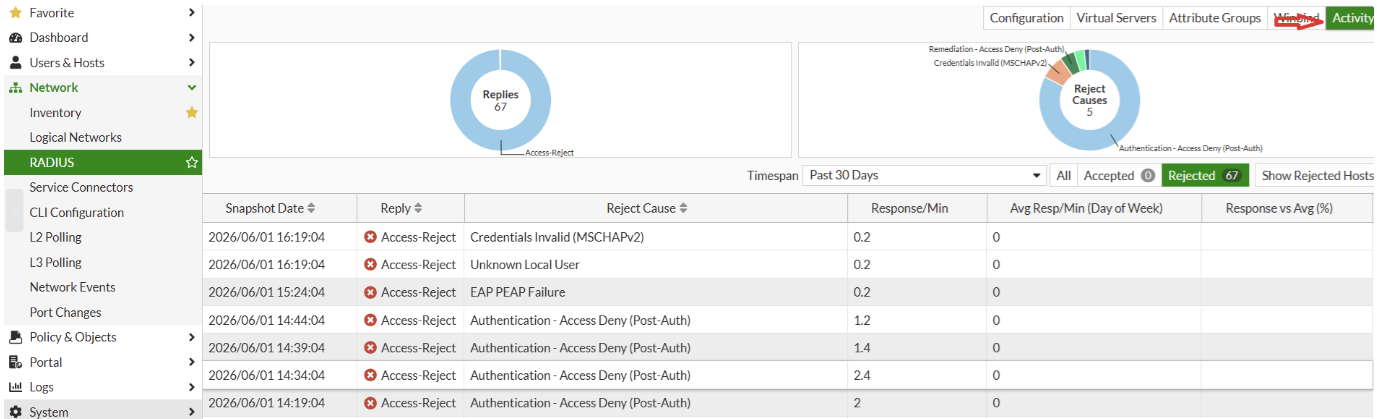Collapse the Network section chevron

[x=192, y=88]
